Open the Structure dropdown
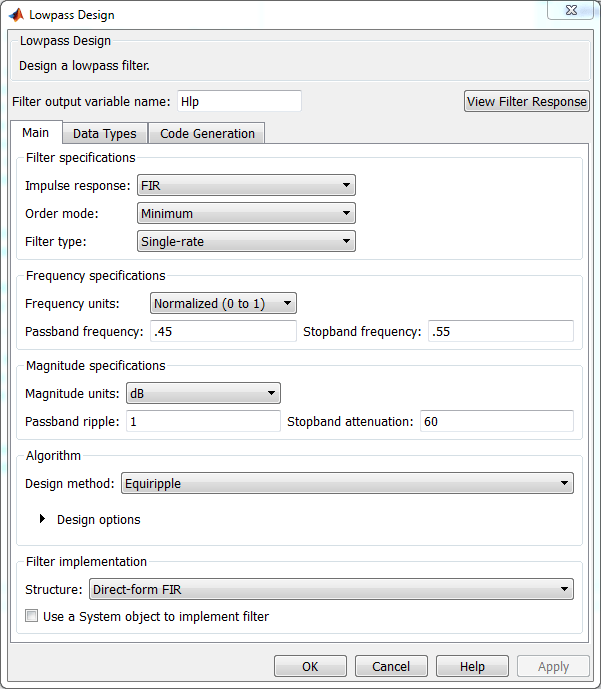The width and height of the screenshot is (601, 689). pos(331,589)
